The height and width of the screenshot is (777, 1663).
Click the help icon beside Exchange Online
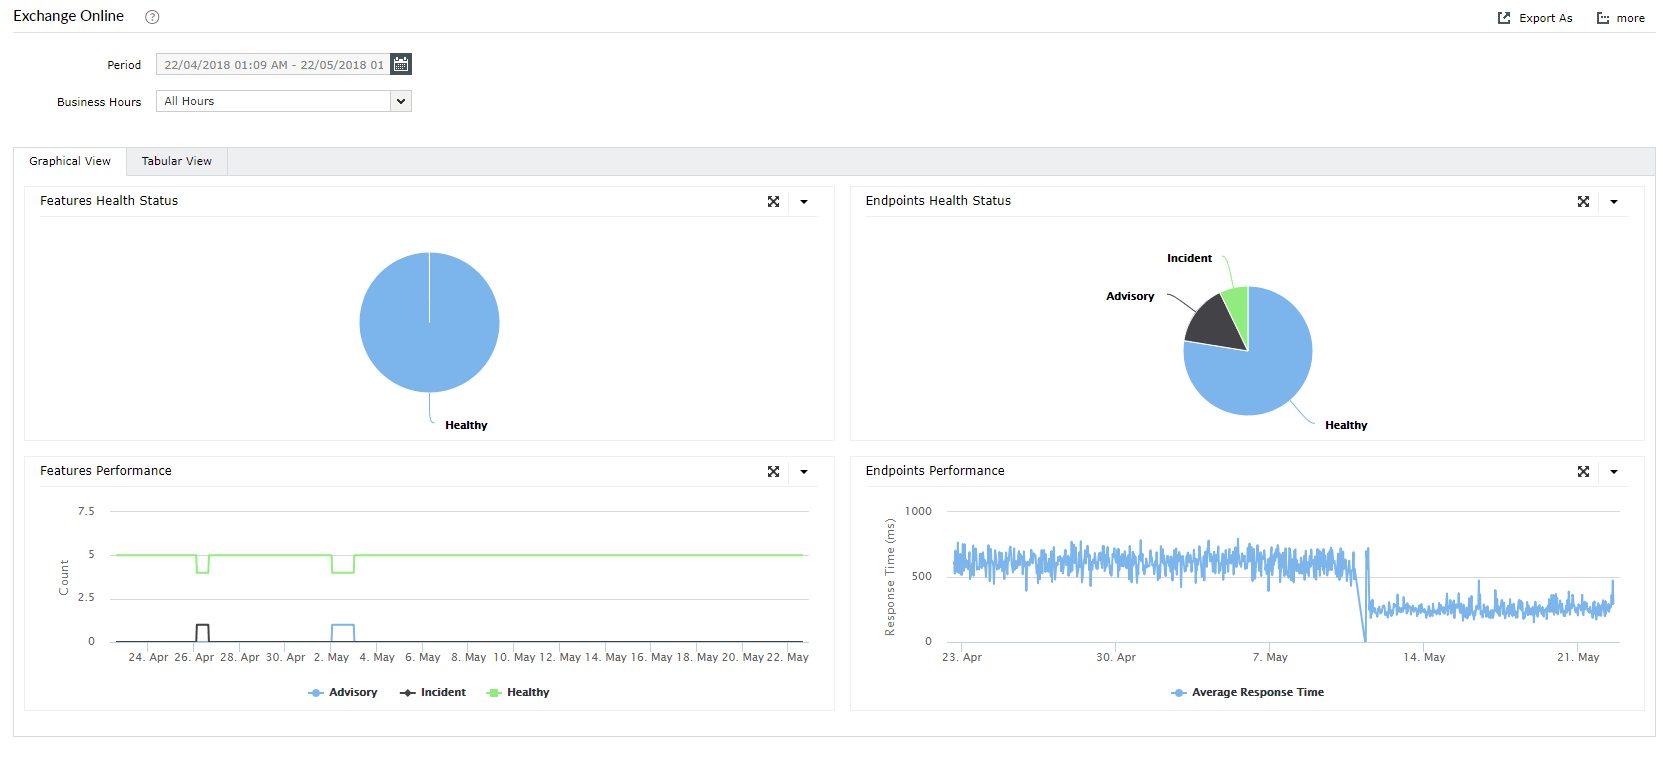[152, 17]
